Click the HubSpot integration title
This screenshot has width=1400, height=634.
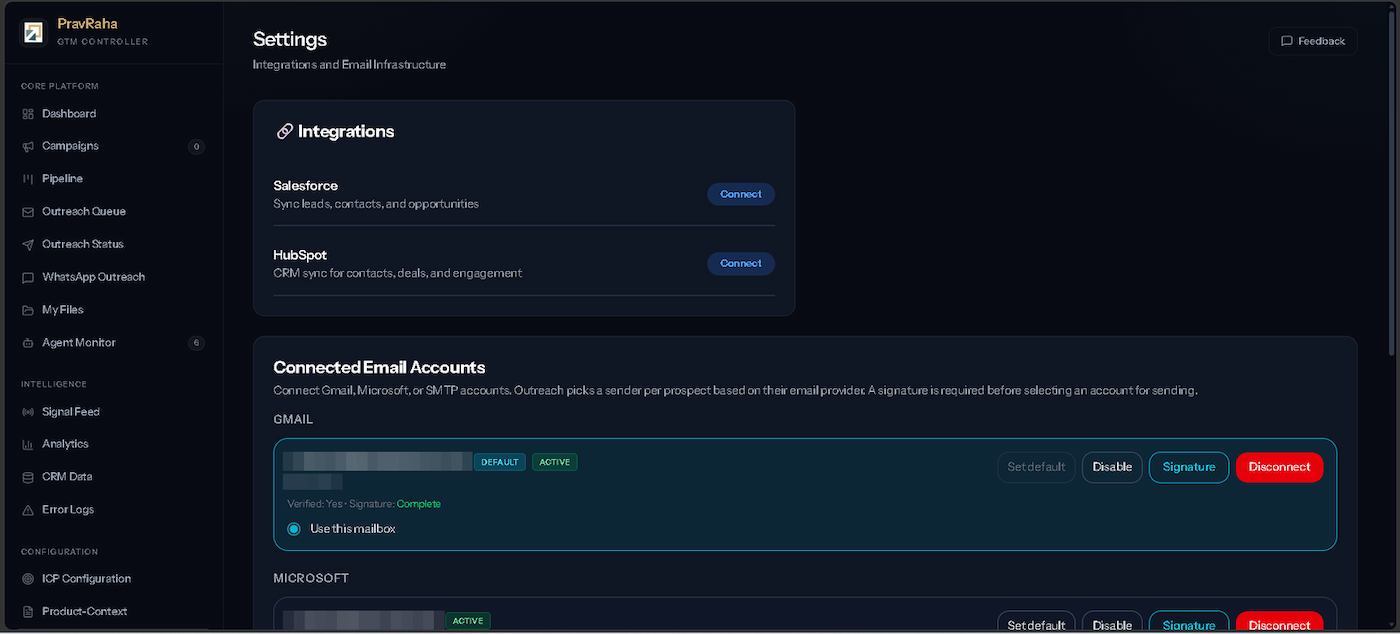(x=300, y=255)
